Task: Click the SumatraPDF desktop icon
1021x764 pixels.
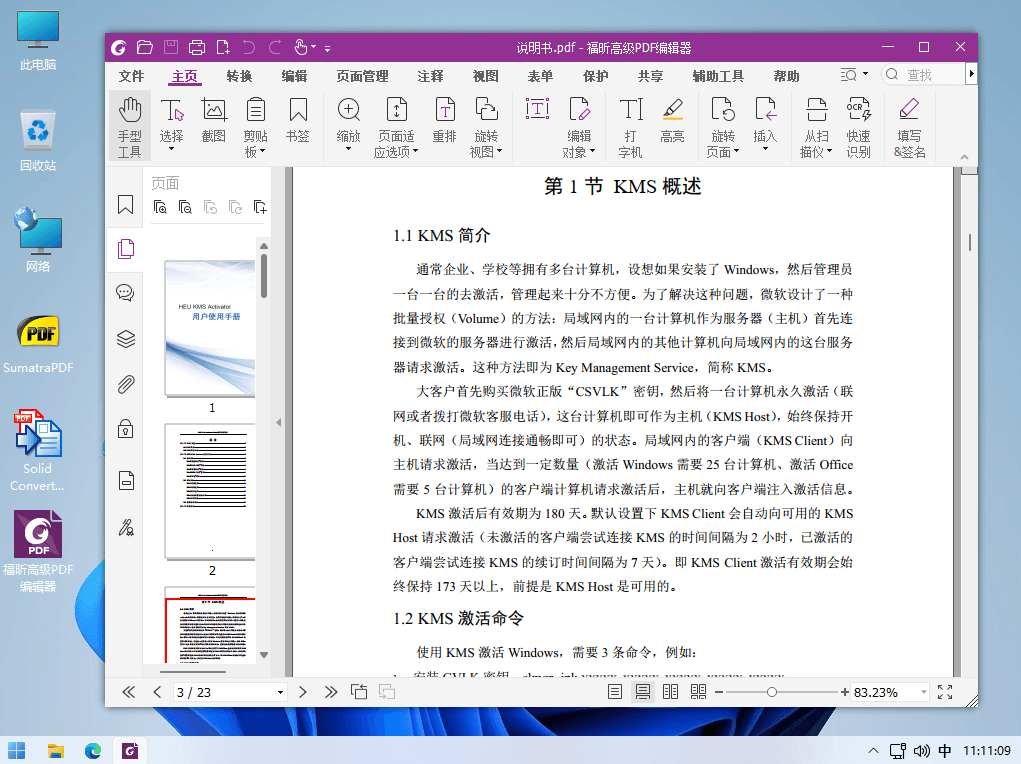Action: (x=38, y=344)
